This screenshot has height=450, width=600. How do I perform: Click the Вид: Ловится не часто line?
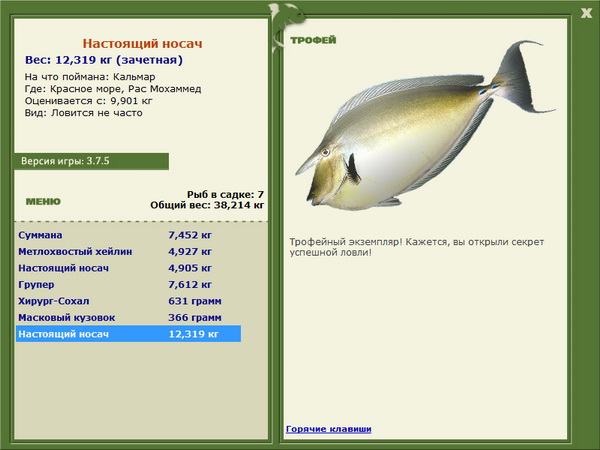click(x=83, y=112)
